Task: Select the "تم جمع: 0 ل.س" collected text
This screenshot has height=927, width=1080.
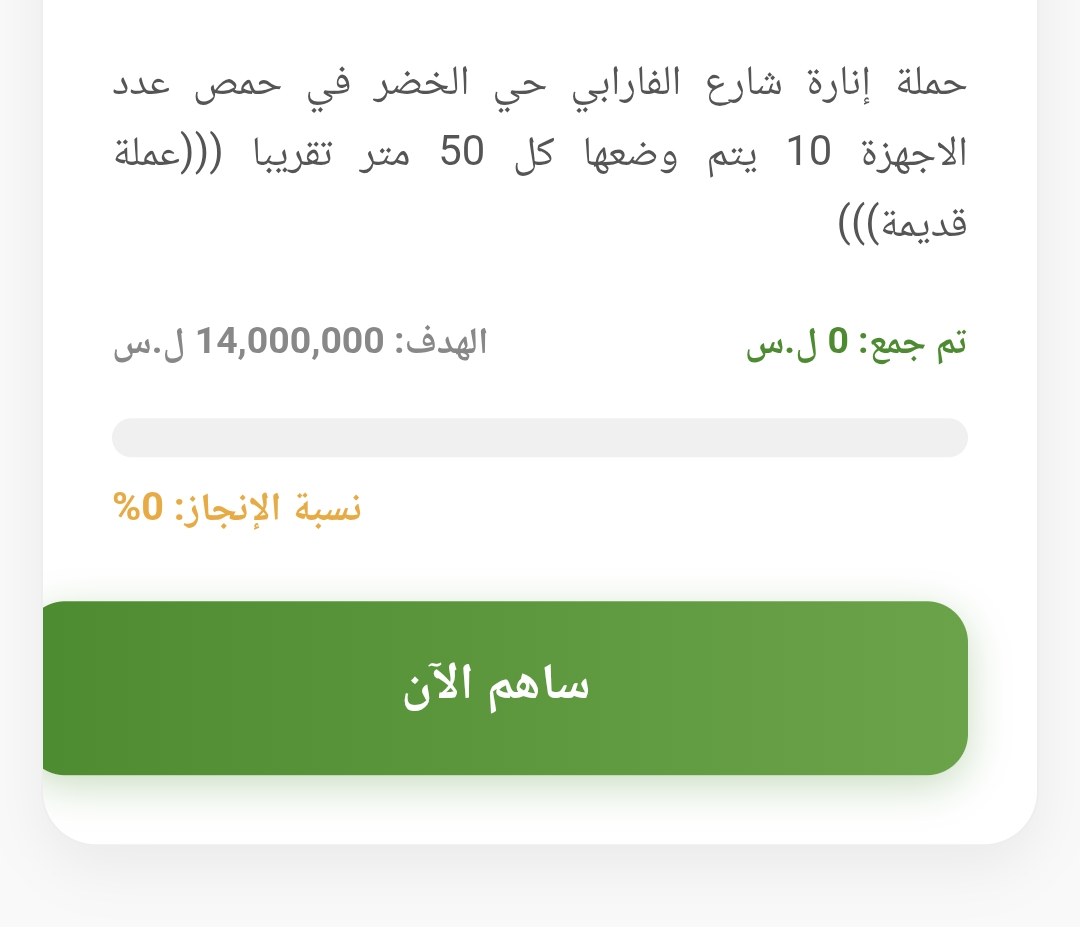Action: pyautogui.click(x=856, y=343)
